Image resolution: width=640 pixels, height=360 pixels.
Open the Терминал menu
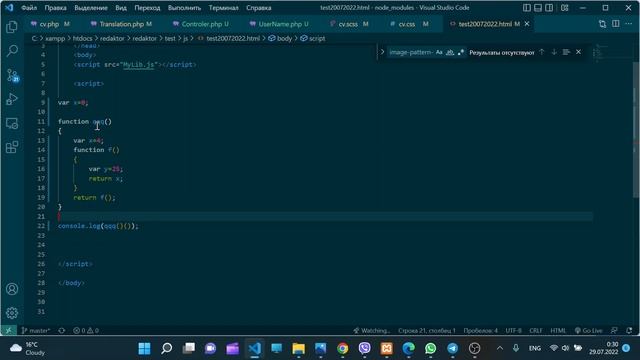(x=224, y=8)
